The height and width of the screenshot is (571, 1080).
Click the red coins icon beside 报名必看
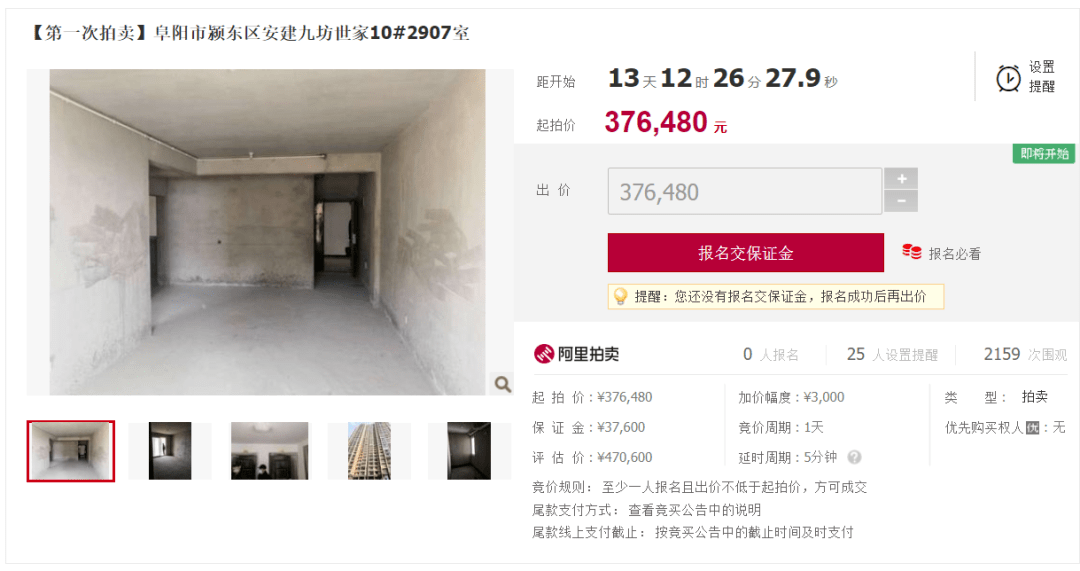point(912,252)
